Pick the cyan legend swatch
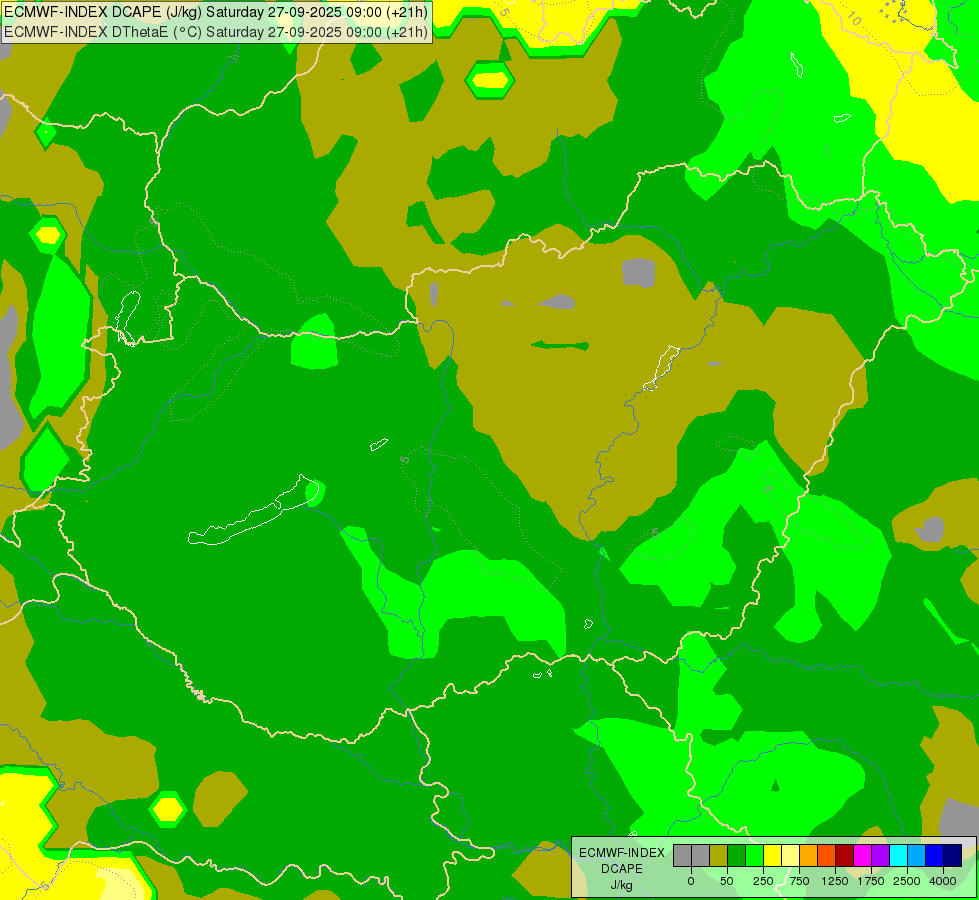 [898, 856]
